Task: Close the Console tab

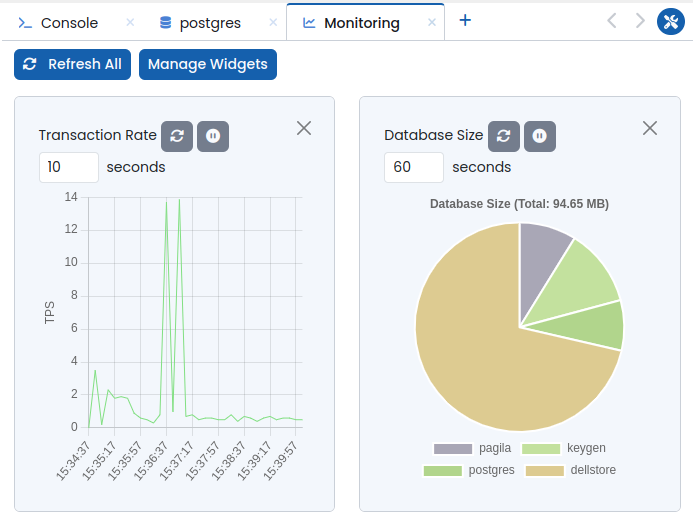Action: pyautogui.click(x=130, y=22)
